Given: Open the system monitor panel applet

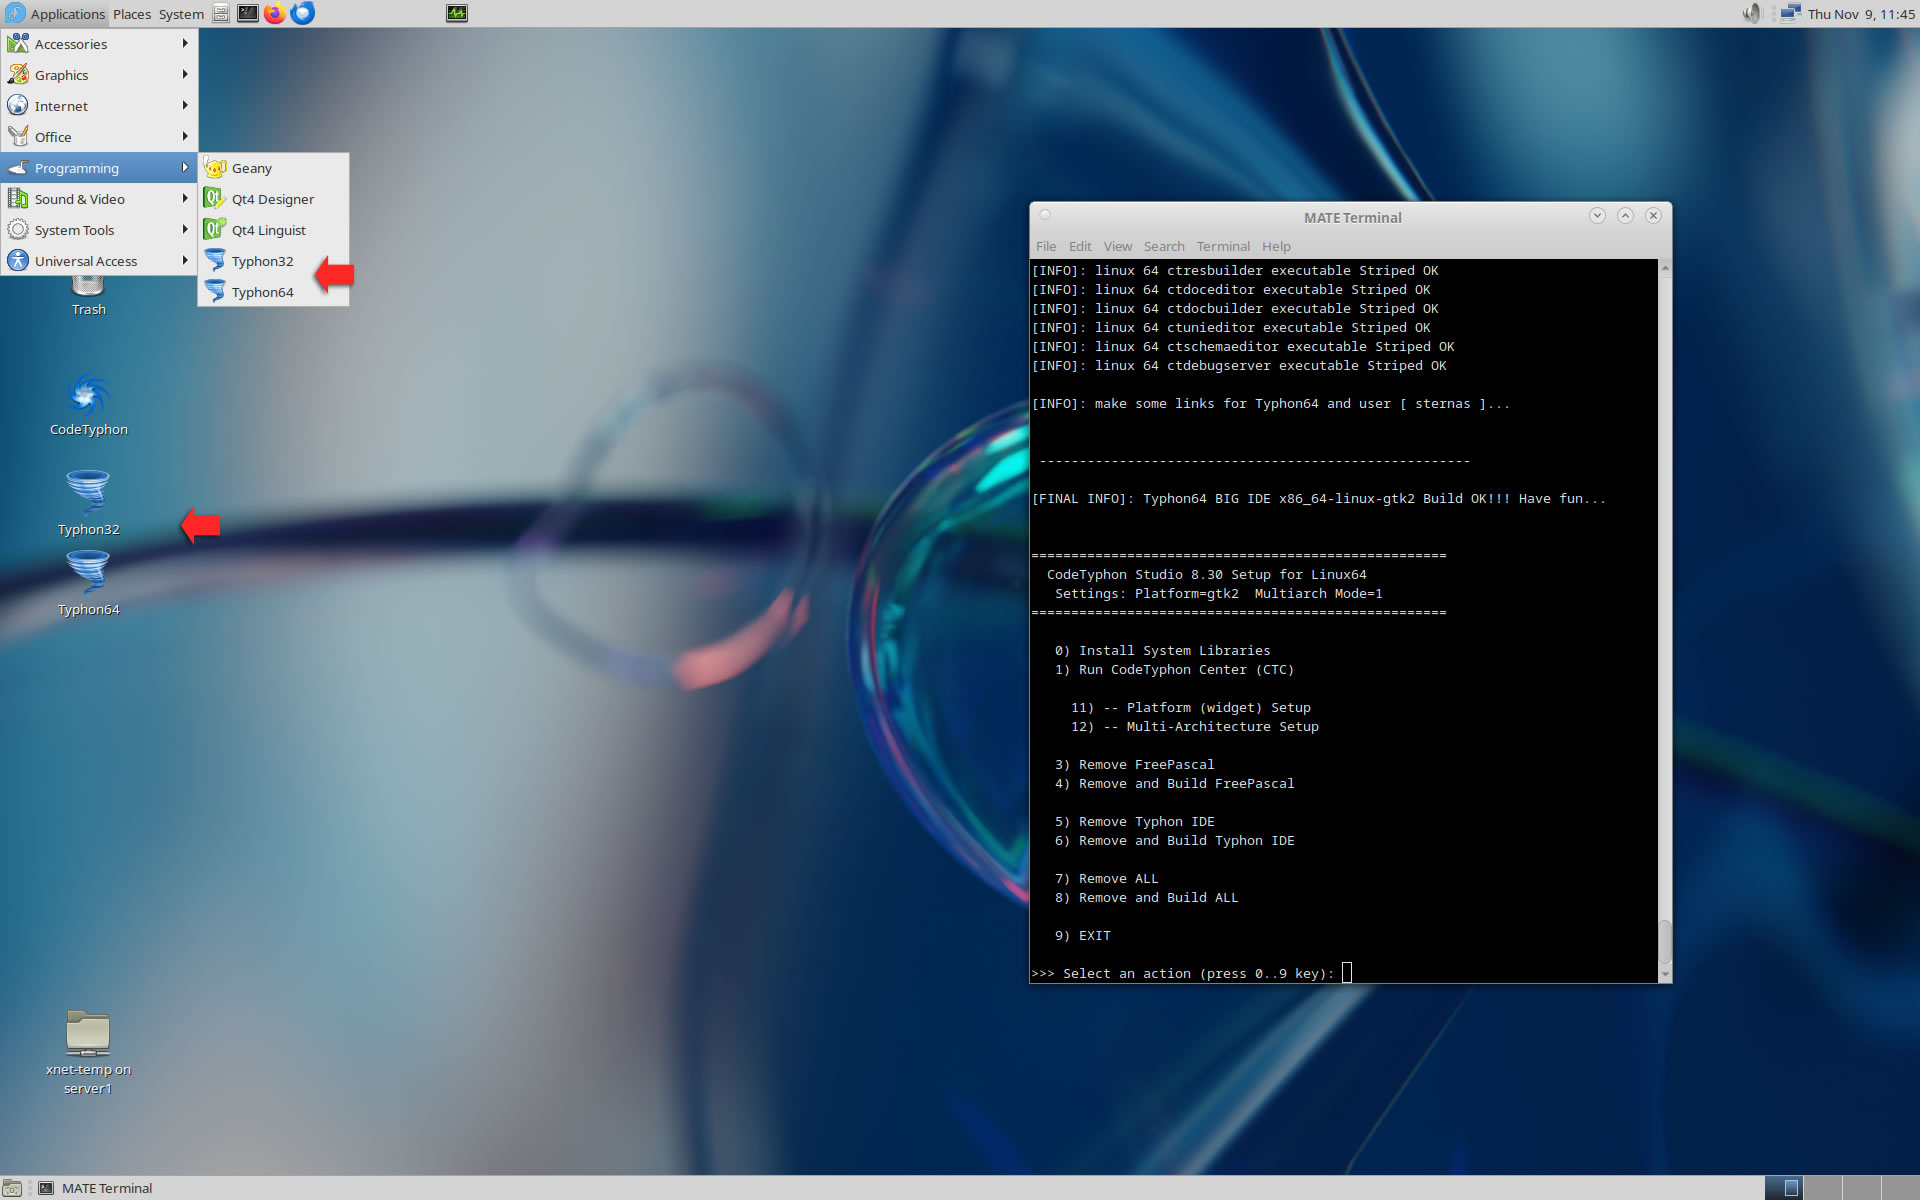Looking at the screenshot, I should (457, 14).
